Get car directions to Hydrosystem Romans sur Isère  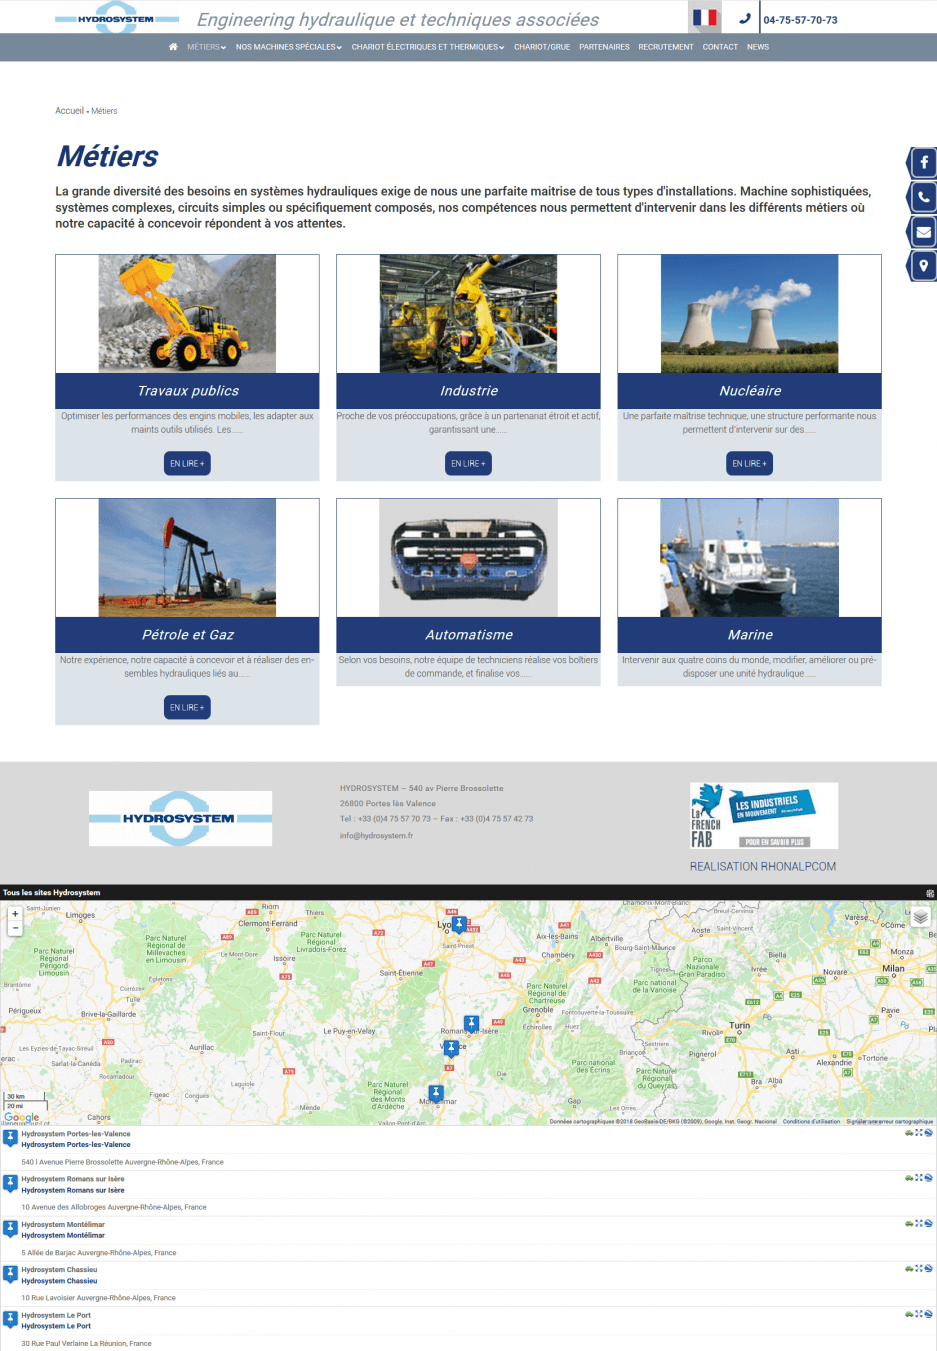click(909, 1178)
